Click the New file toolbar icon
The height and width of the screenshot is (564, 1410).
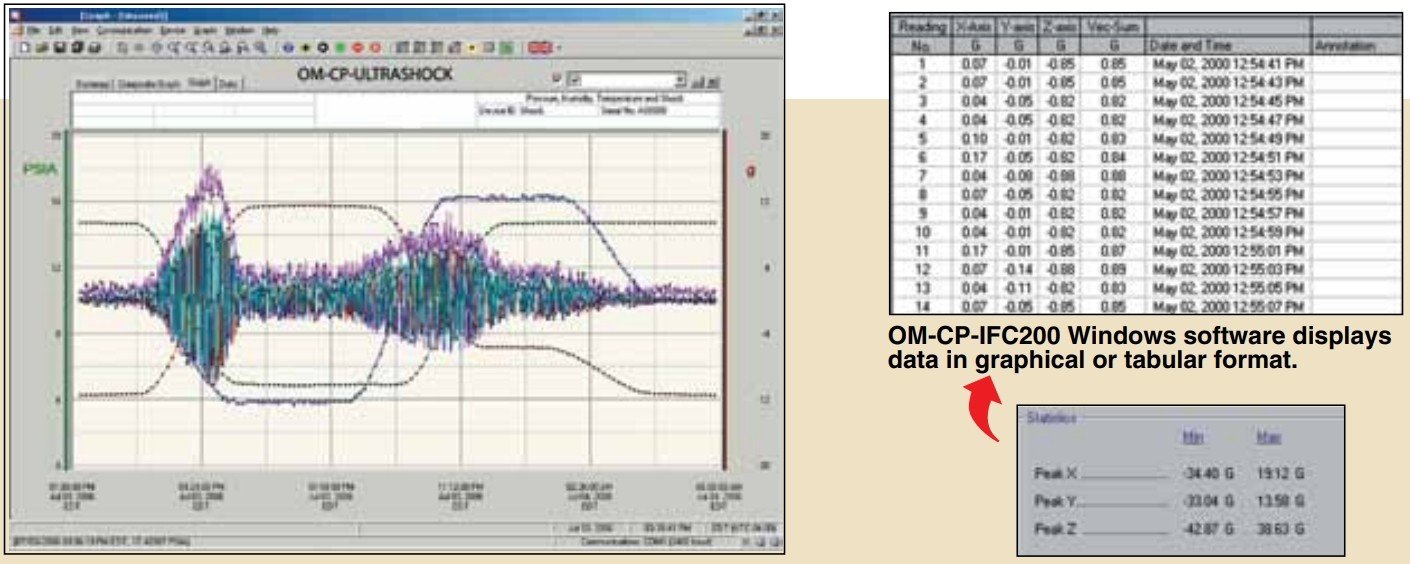point(23,48)
